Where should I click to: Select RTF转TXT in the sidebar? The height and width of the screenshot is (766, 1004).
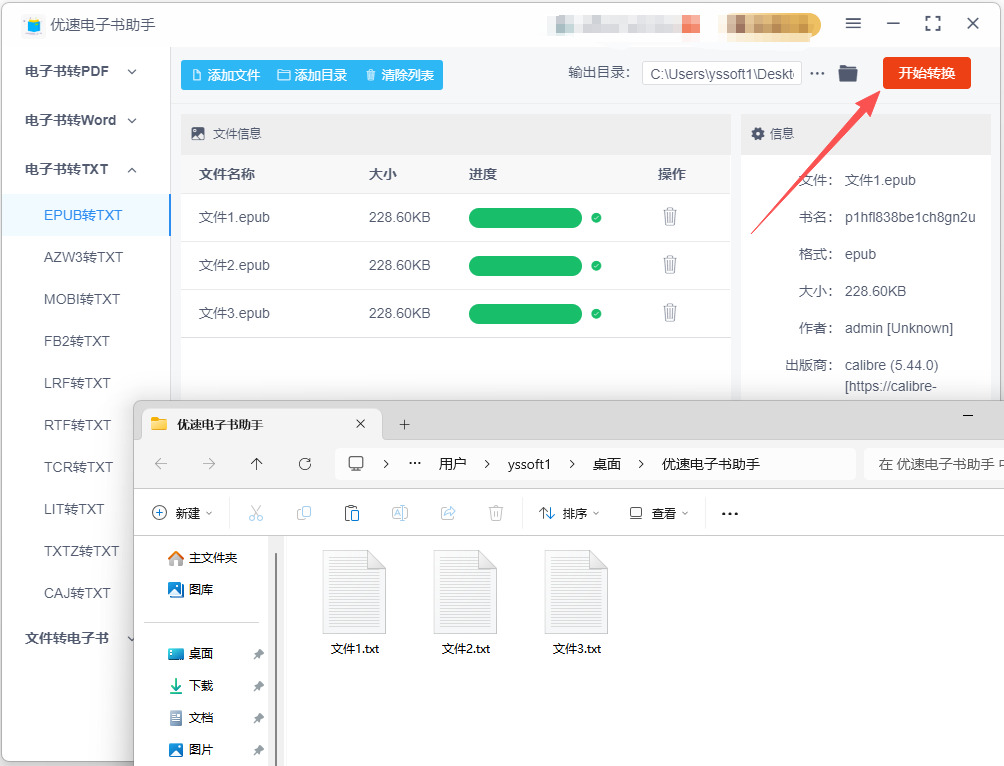point(77,425)
